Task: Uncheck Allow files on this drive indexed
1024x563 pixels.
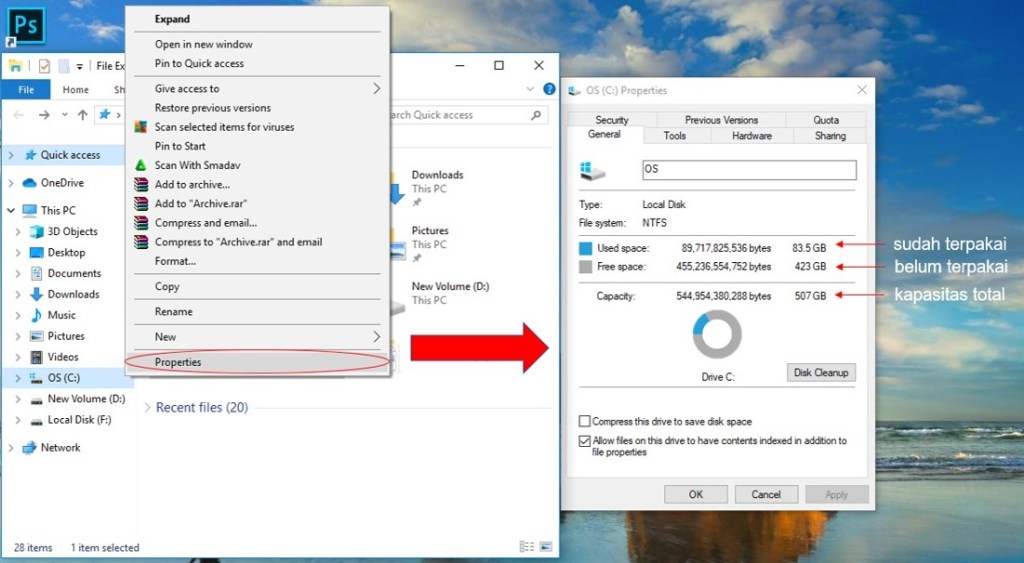Action: [x=584, y=441]
